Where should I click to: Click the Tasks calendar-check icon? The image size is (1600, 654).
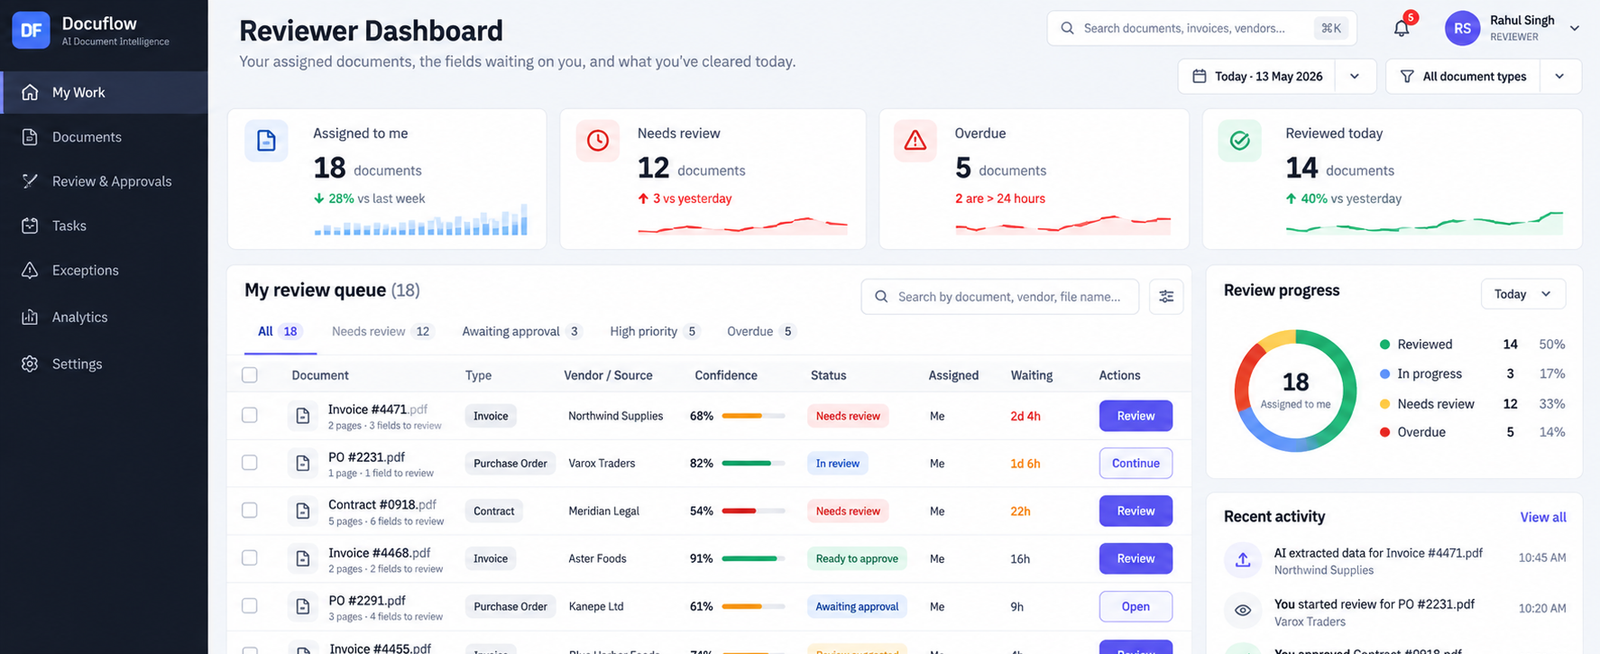(x=30, y=226)
